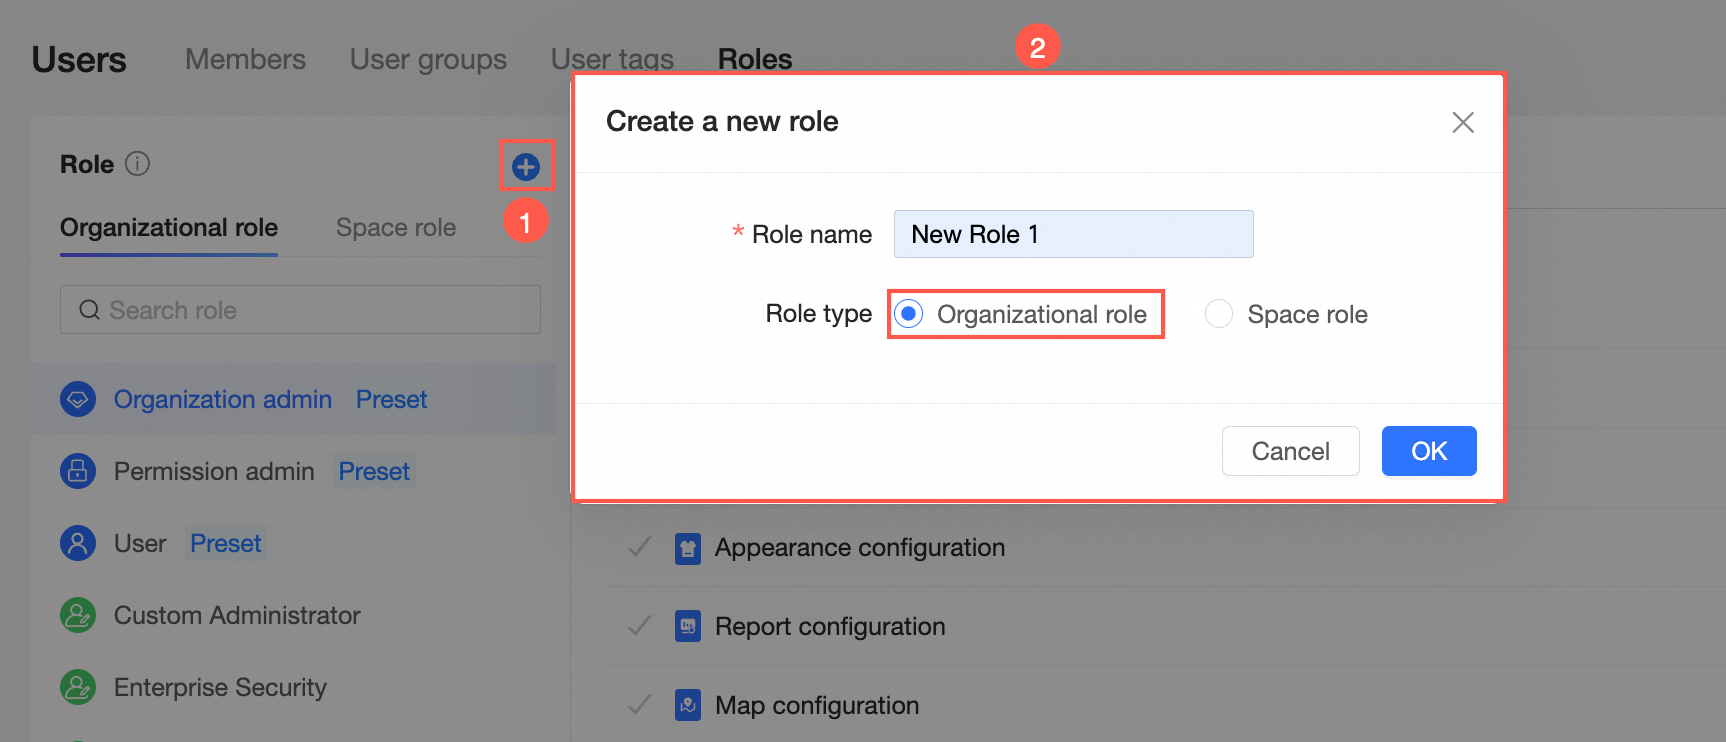1726x742 pixels.
Task: Select the Space role radio button
Action: [x=1219, y=314]
